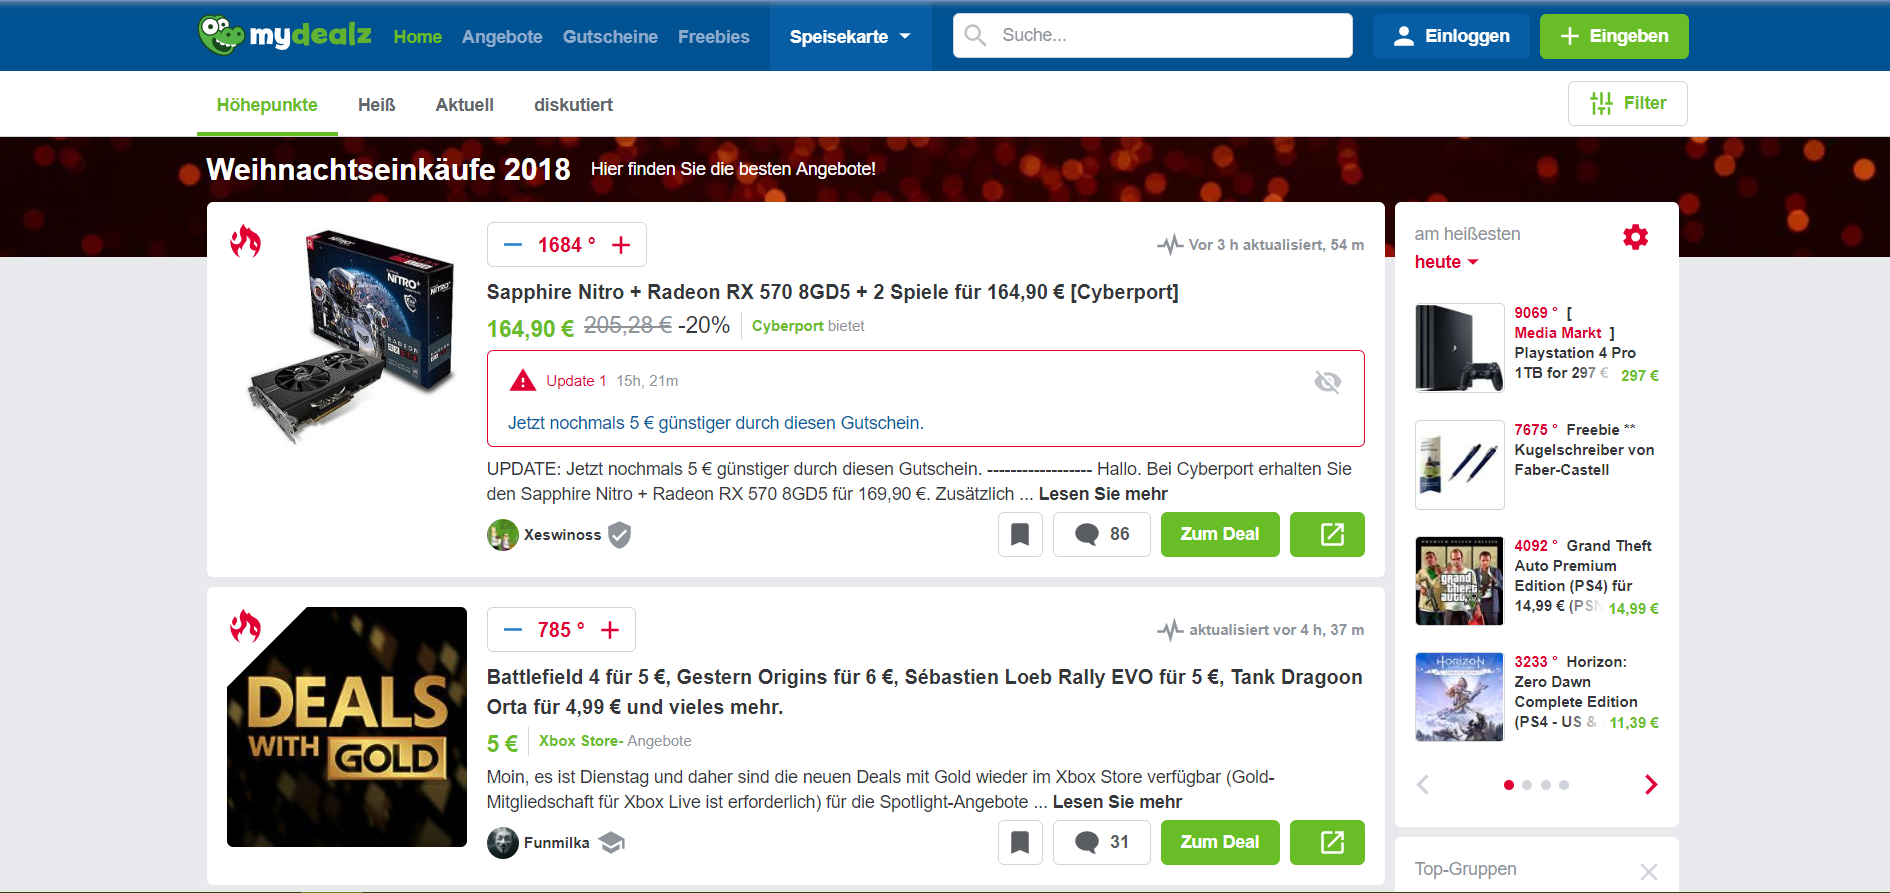Open the Grand Theft Auto Premium Edition deal

[x=1585, y=576]
